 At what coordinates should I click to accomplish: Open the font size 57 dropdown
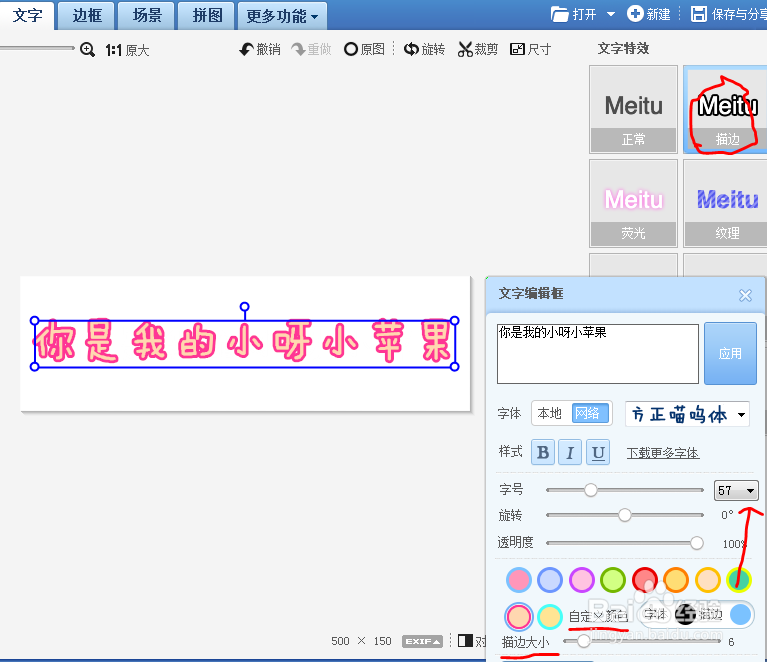pos(736,490)
